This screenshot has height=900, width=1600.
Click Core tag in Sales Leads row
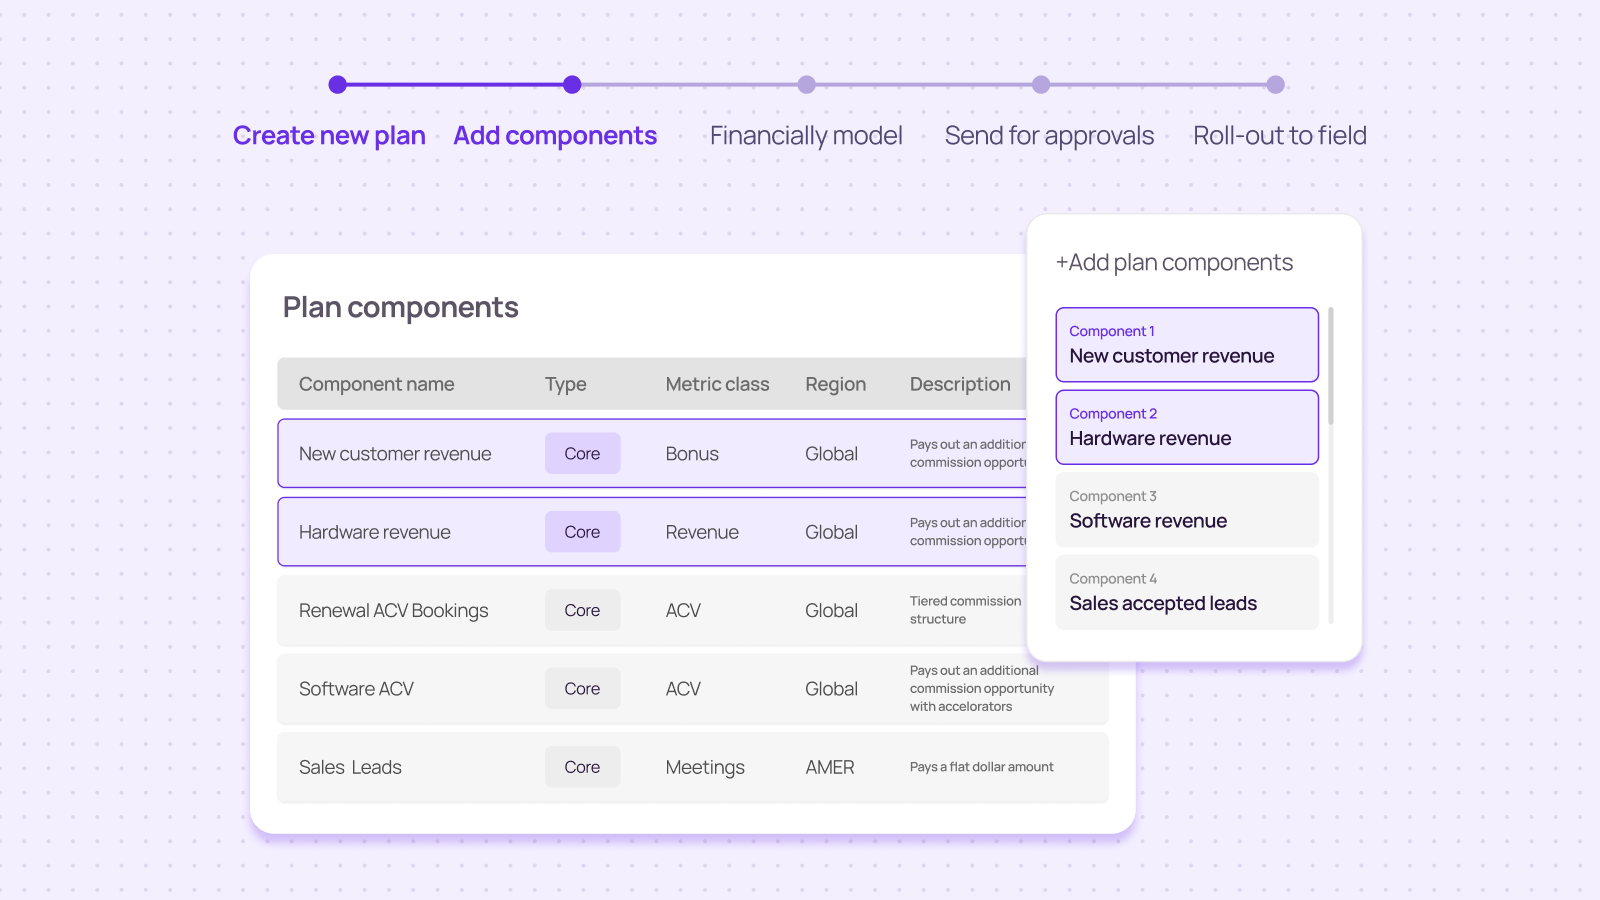[582, 767]
